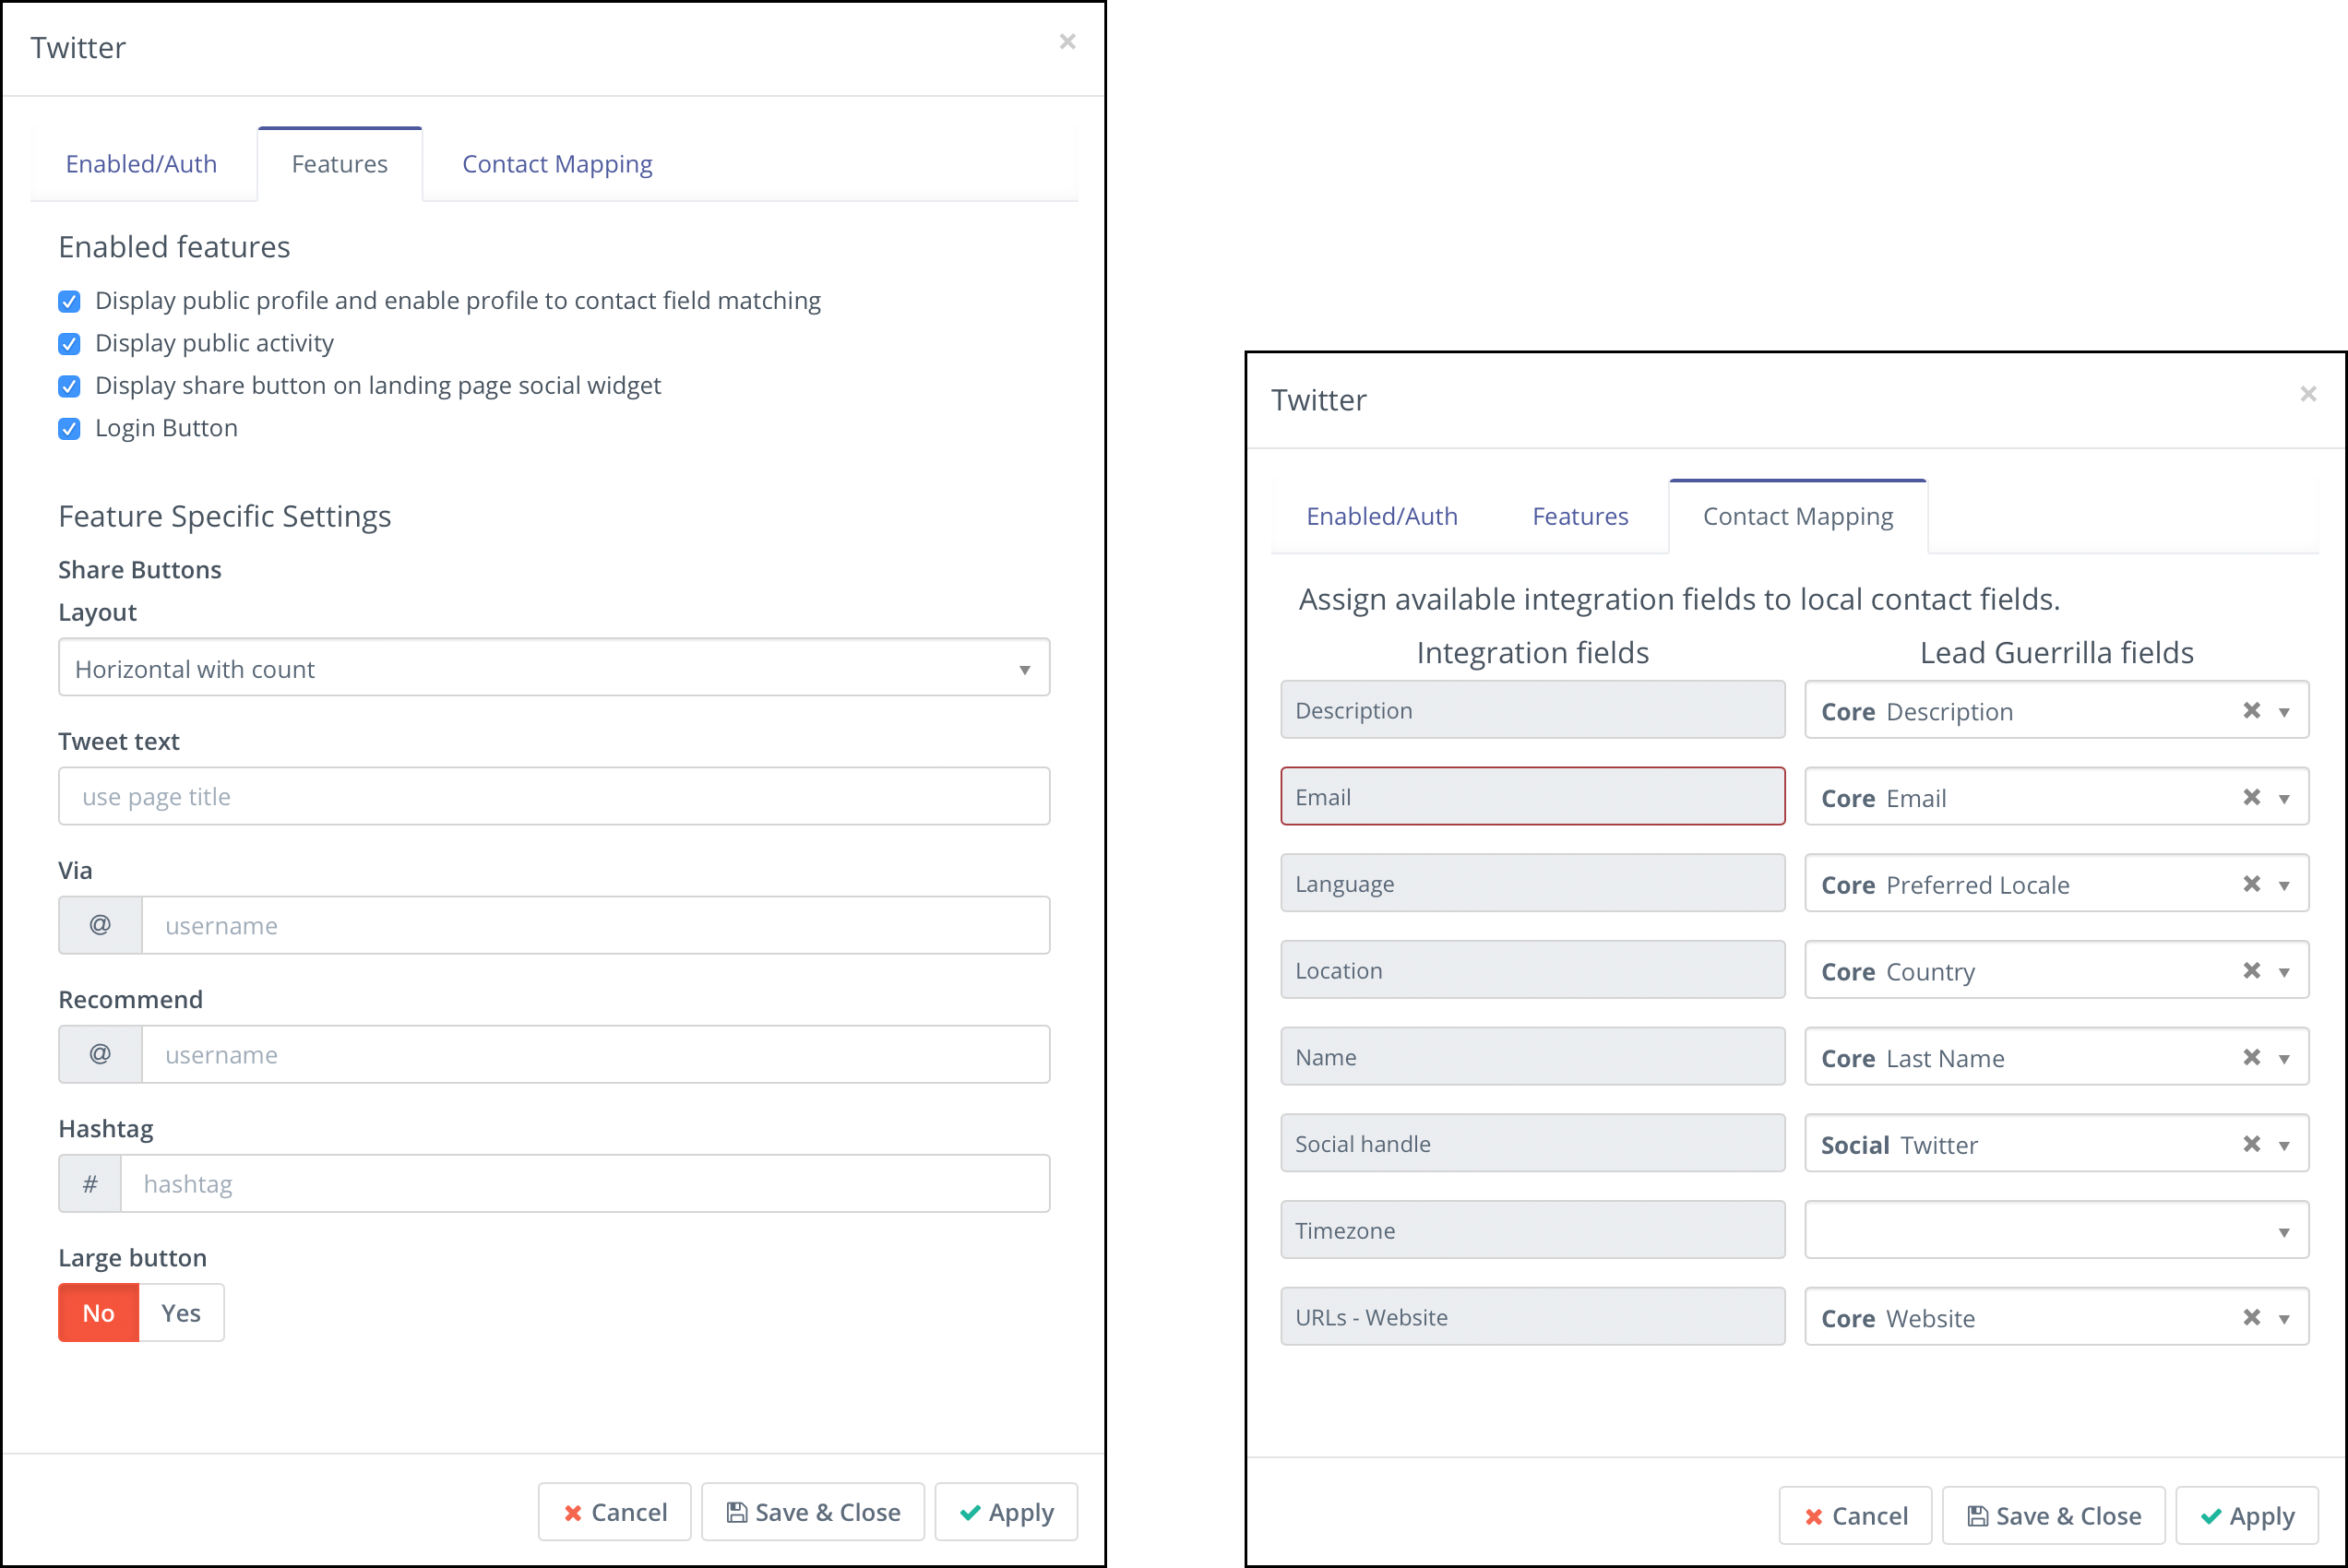Switch to Enabled/Auth tab in Features dialog
This screenshot has height=1568, width=2348.
[141, 164]
